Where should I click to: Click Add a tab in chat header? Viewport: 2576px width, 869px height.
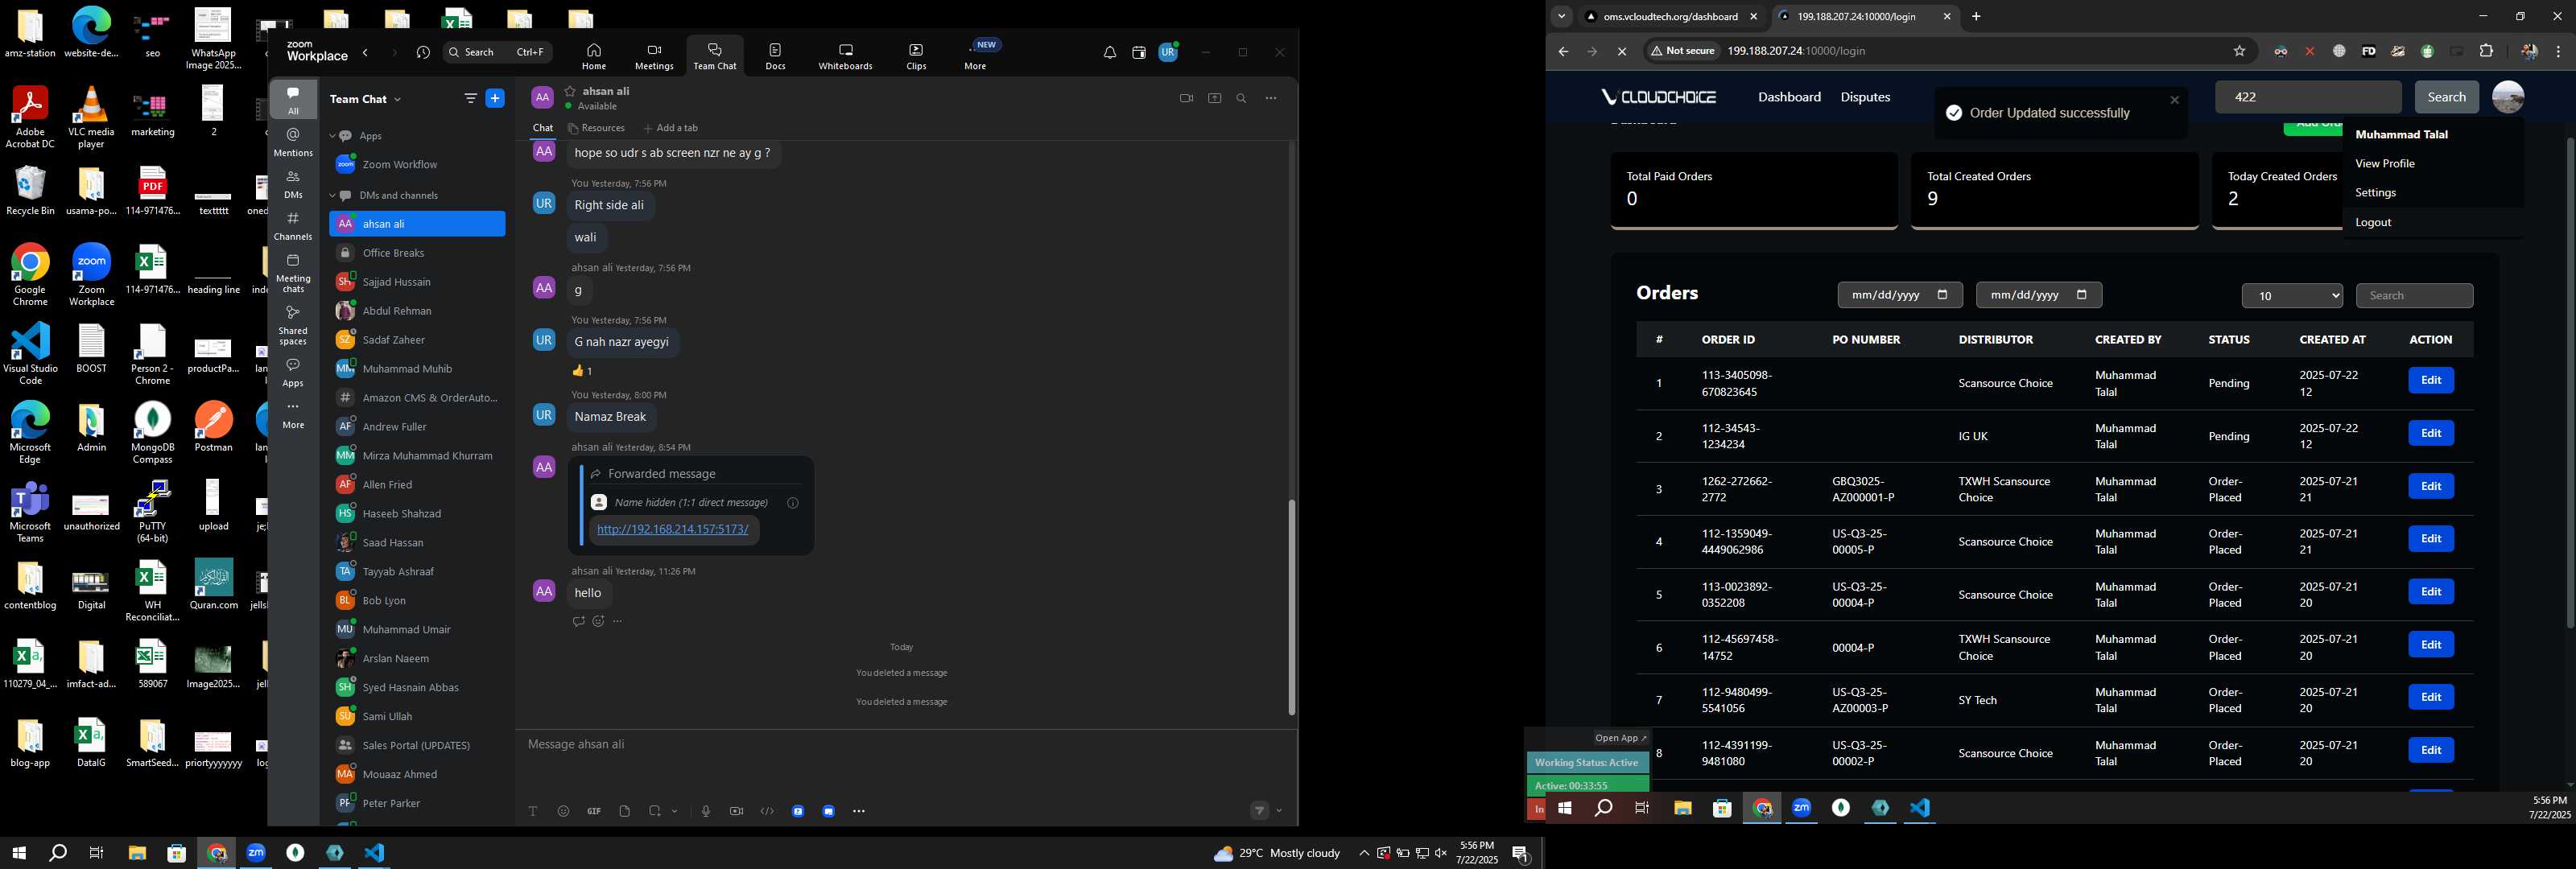(671, 128)
